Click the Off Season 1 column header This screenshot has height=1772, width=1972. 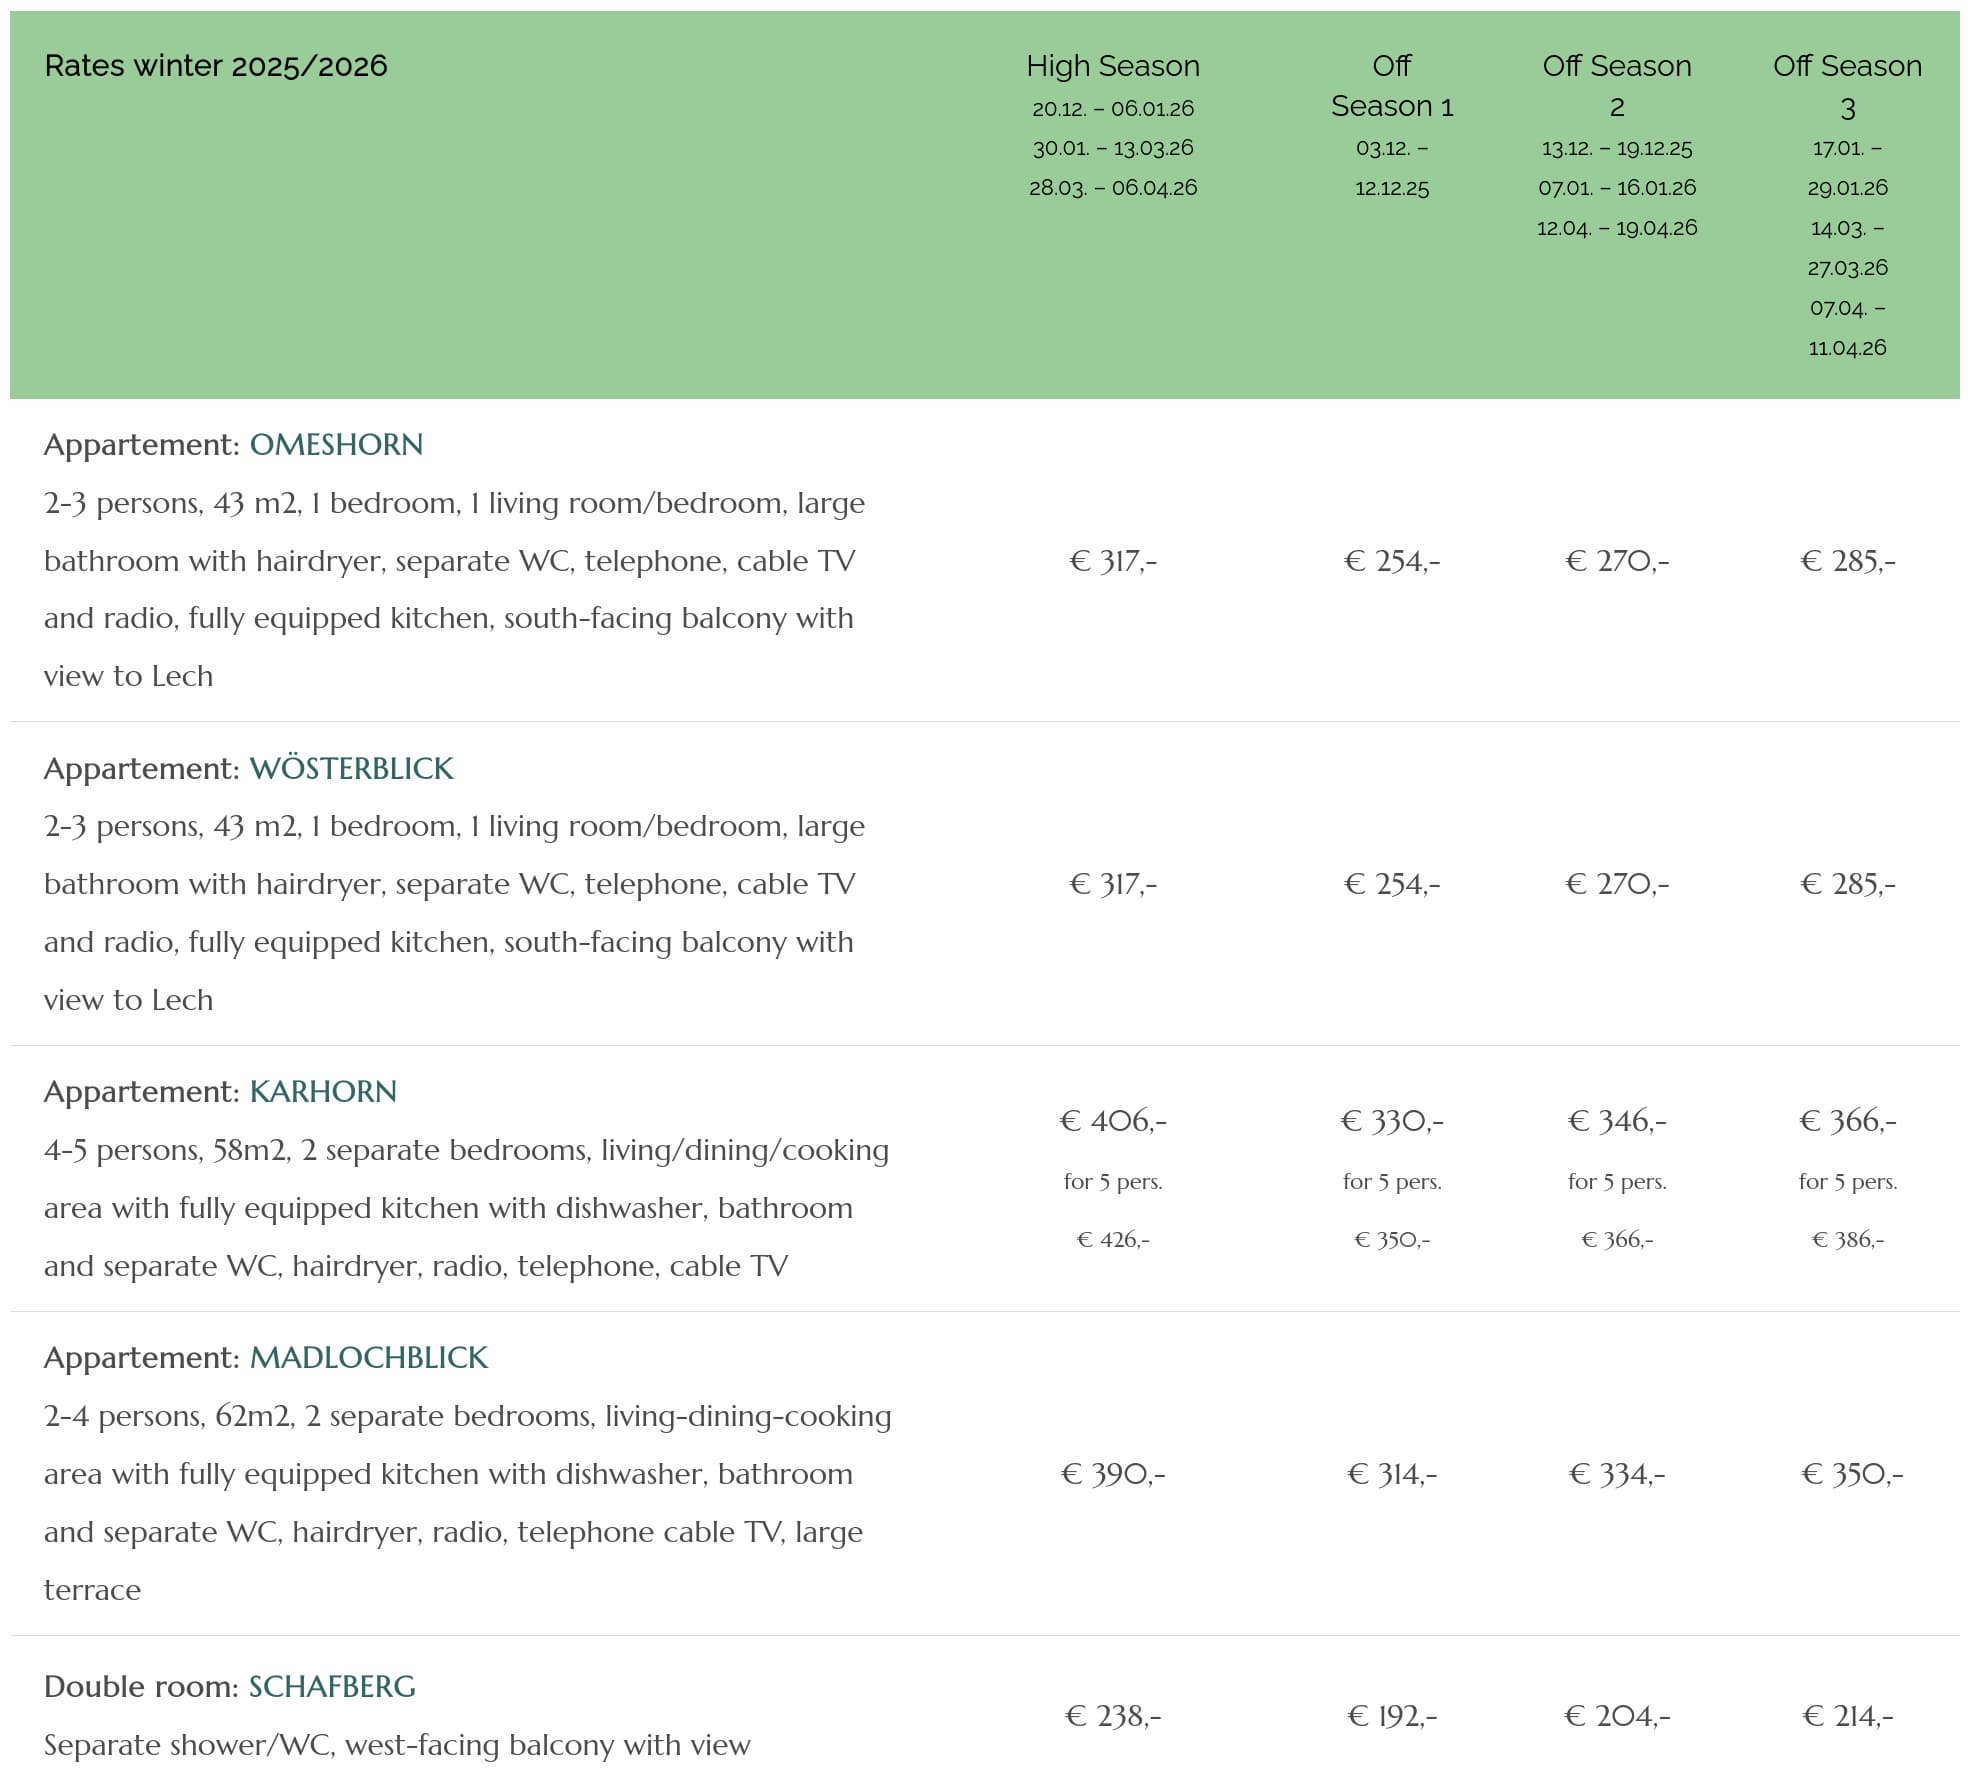1391,86
